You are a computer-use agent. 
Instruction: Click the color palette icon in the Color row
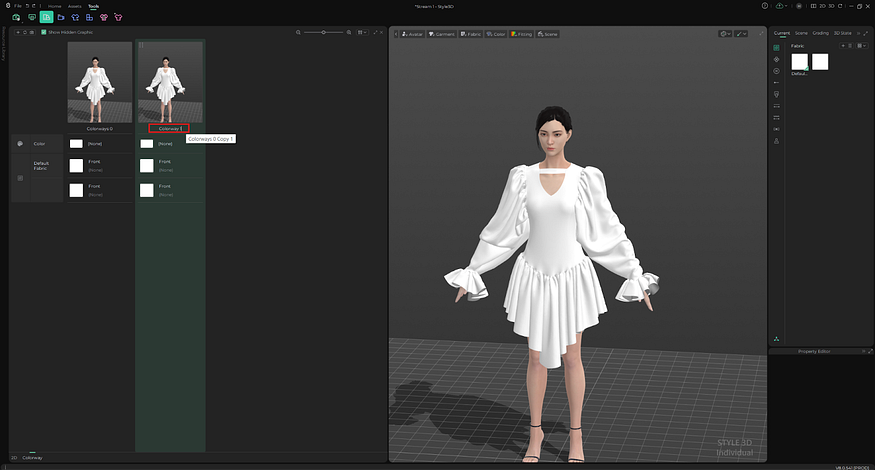point(21,143)
